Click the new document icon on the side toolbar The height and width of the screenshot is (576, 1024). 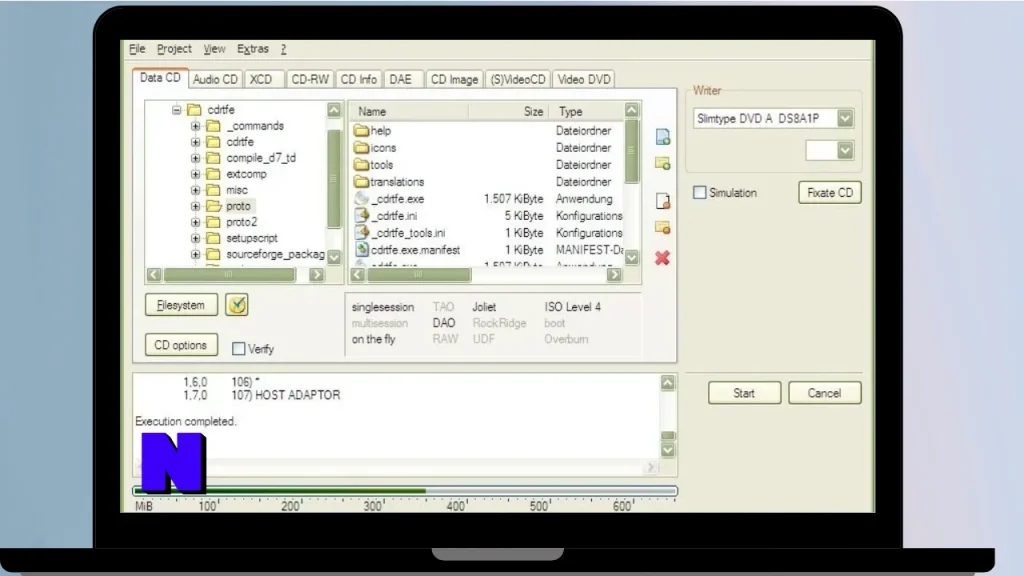tap(662, 200)
